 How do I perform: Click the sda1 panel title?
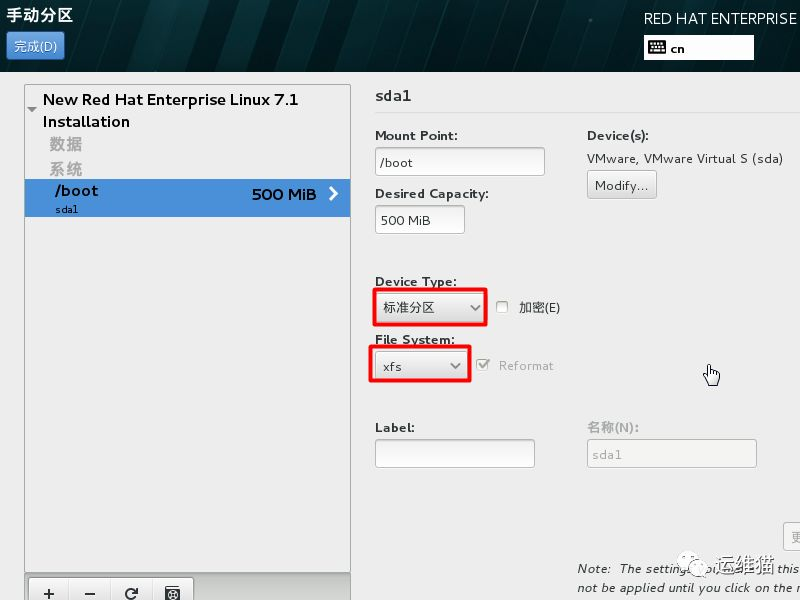pos(393,96)
